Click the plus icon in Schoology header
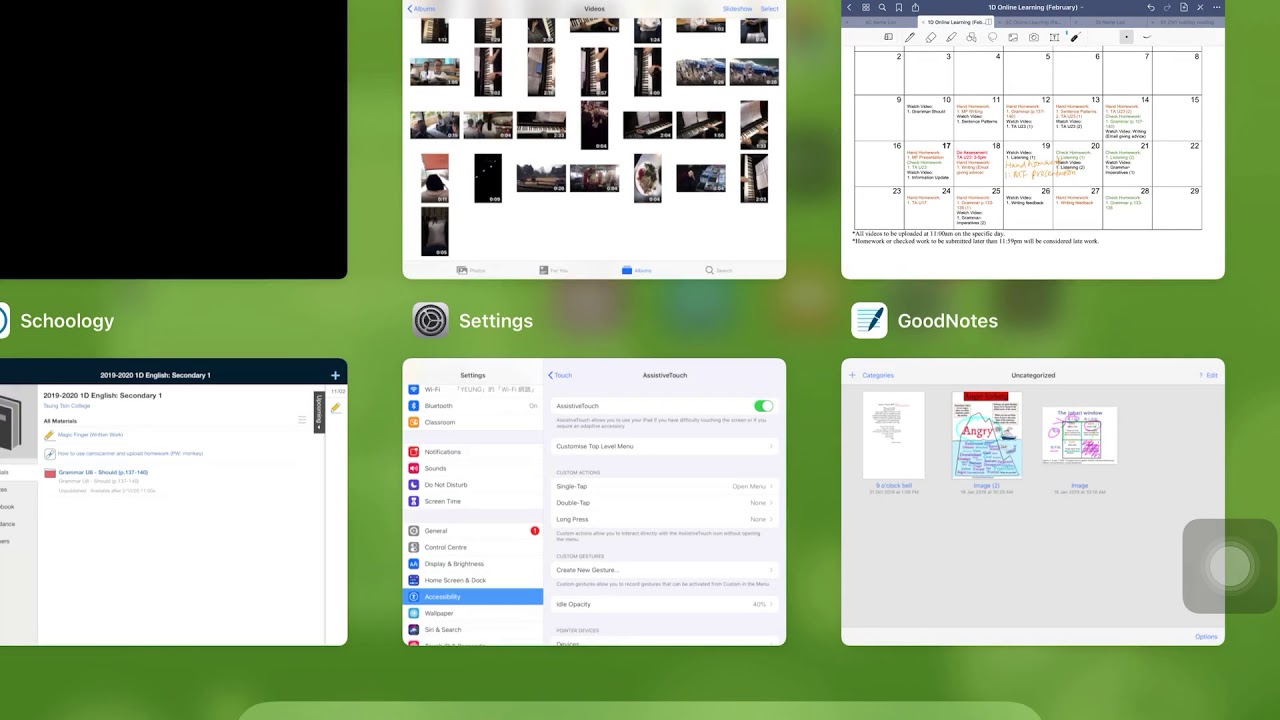Viewport: 1280px width, 720px height. (x=335, y=375)
